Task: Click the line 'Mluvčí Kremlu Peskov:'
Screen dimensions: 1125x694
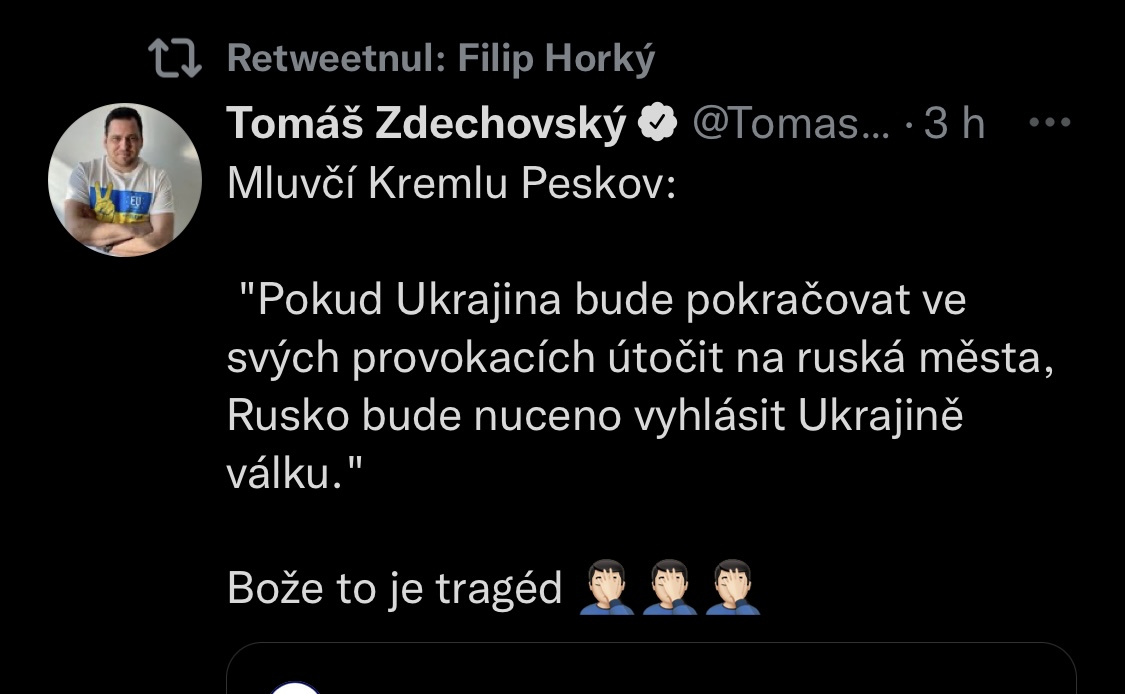Action: [451, 184]
